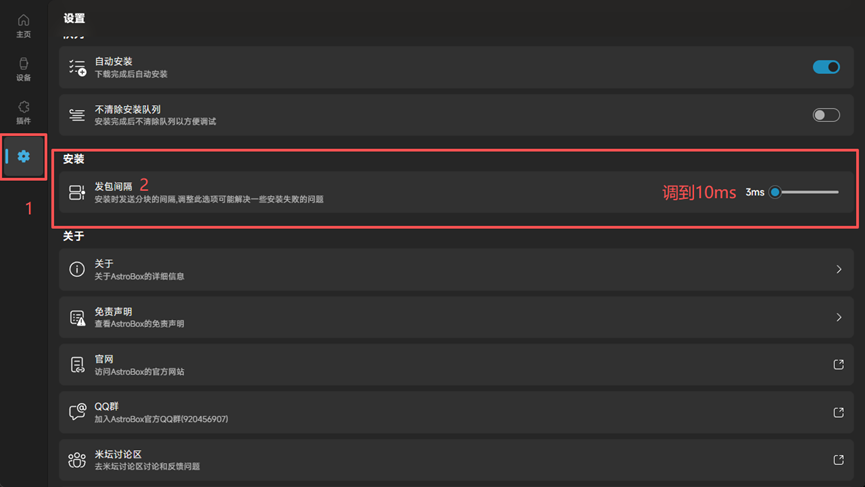Image resolution: width=865 pixels, height=487 pixels.
Task: Open the QQ群 external link arrow
Action: (x=839, y=413)
